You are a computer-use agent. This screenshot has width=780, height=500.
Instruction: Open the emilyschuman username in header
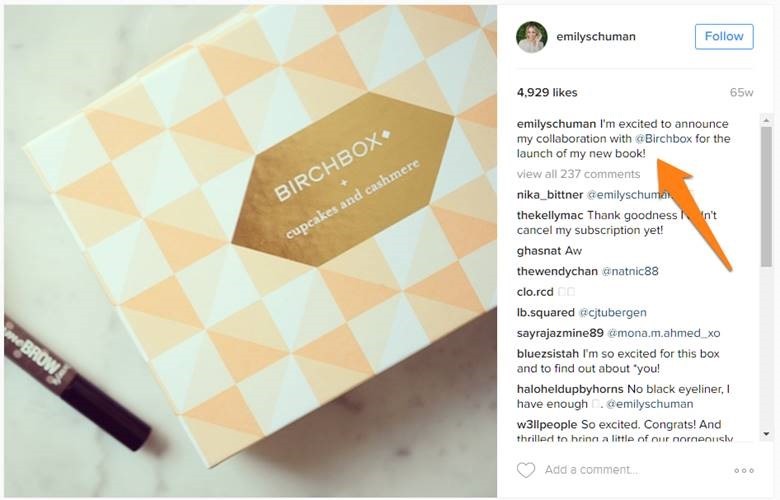coord(595,36)
